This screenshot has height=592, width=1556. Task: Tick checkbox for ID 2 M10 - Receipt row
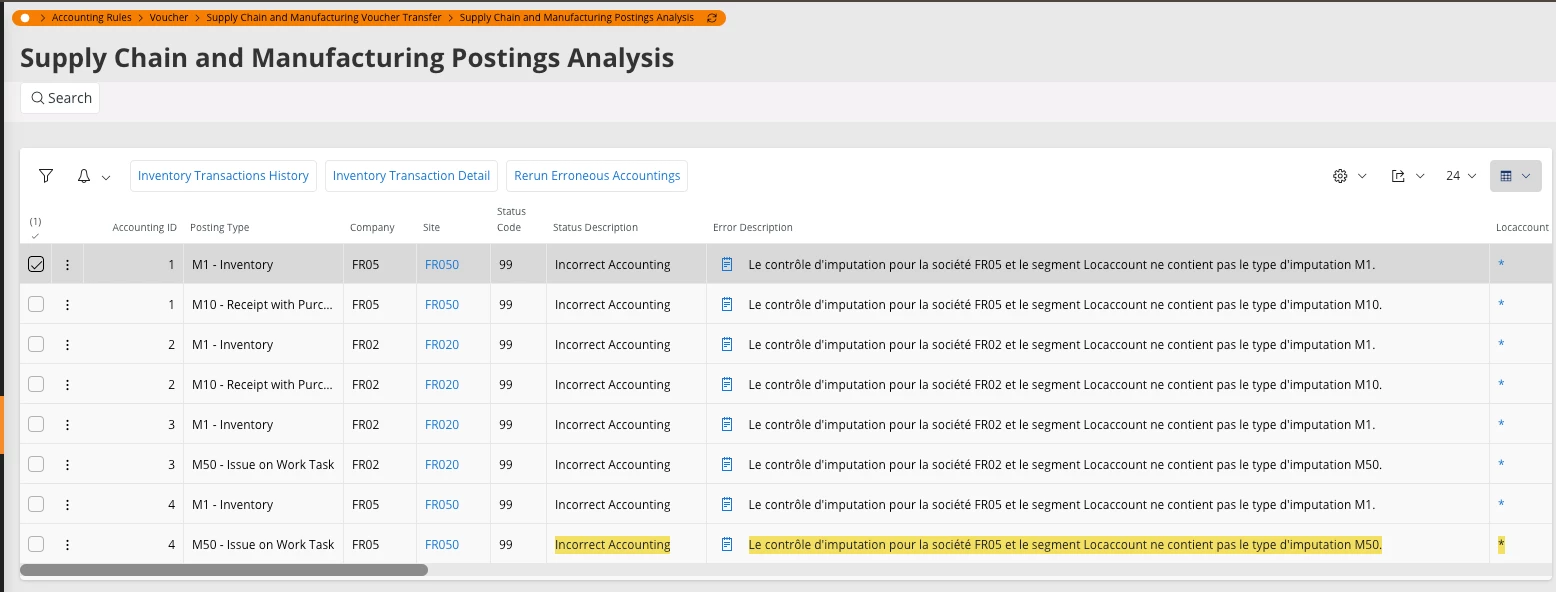click(36, 385)
